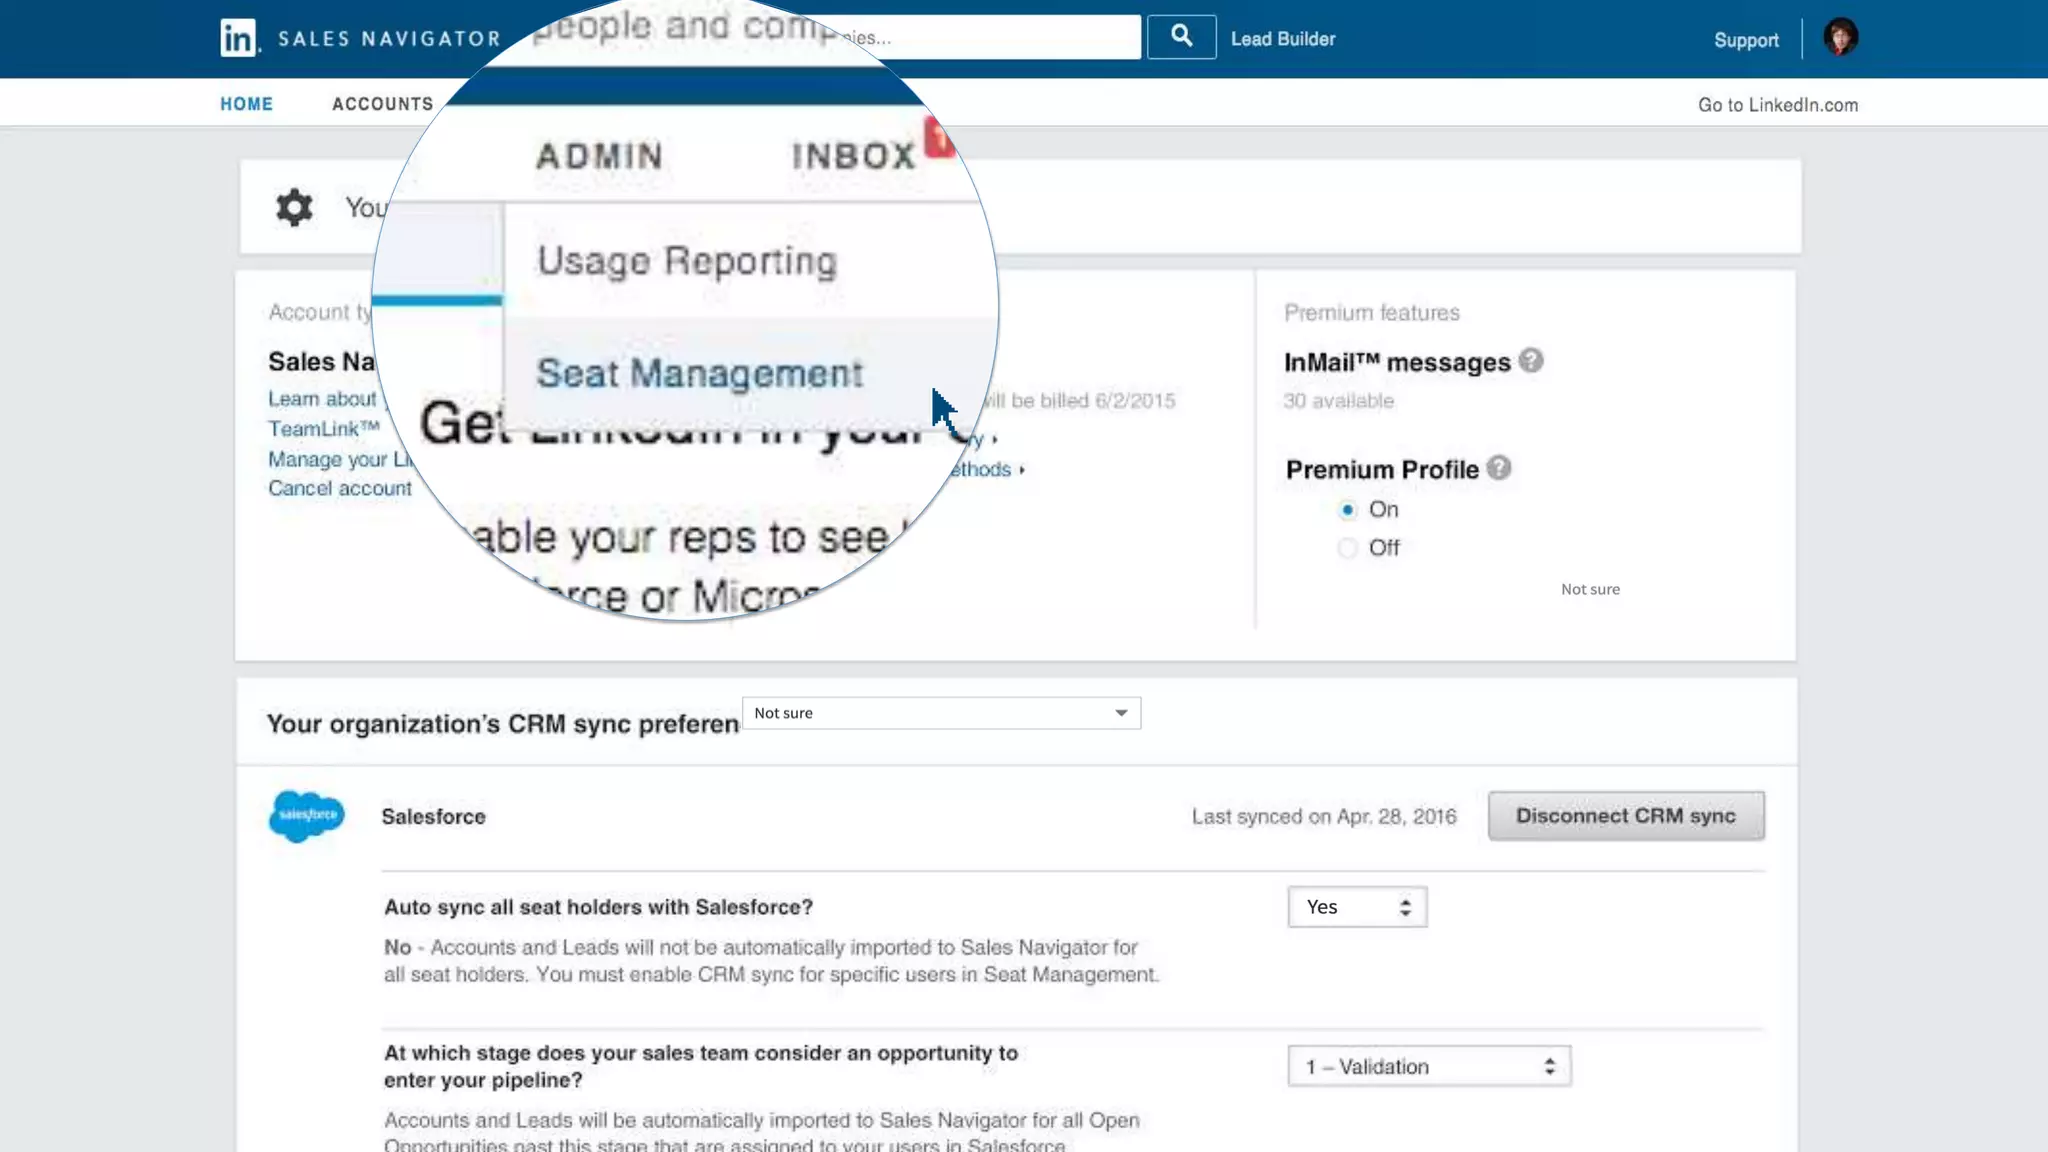Click the settings gear icon
Viewport: 2048px width, 1152px height.
point(294,207)
